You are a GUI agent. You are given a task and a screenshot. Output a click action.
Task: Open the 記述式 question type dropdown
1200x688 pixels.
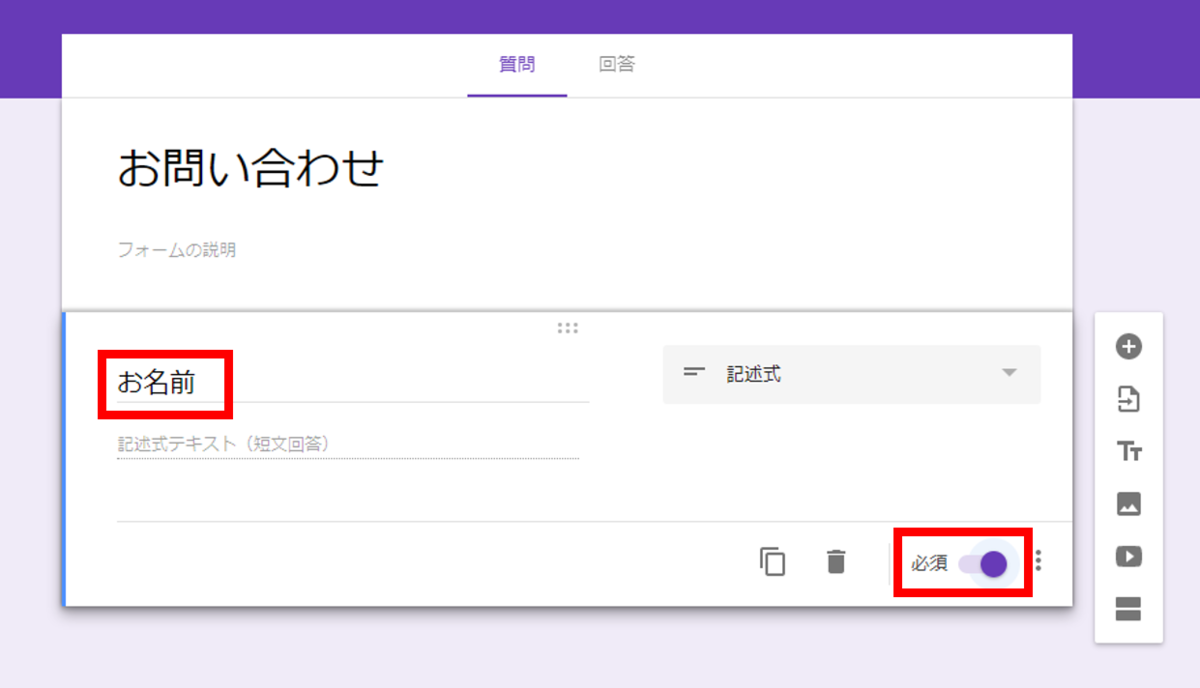pyautogui.click(x=852, y=374)
